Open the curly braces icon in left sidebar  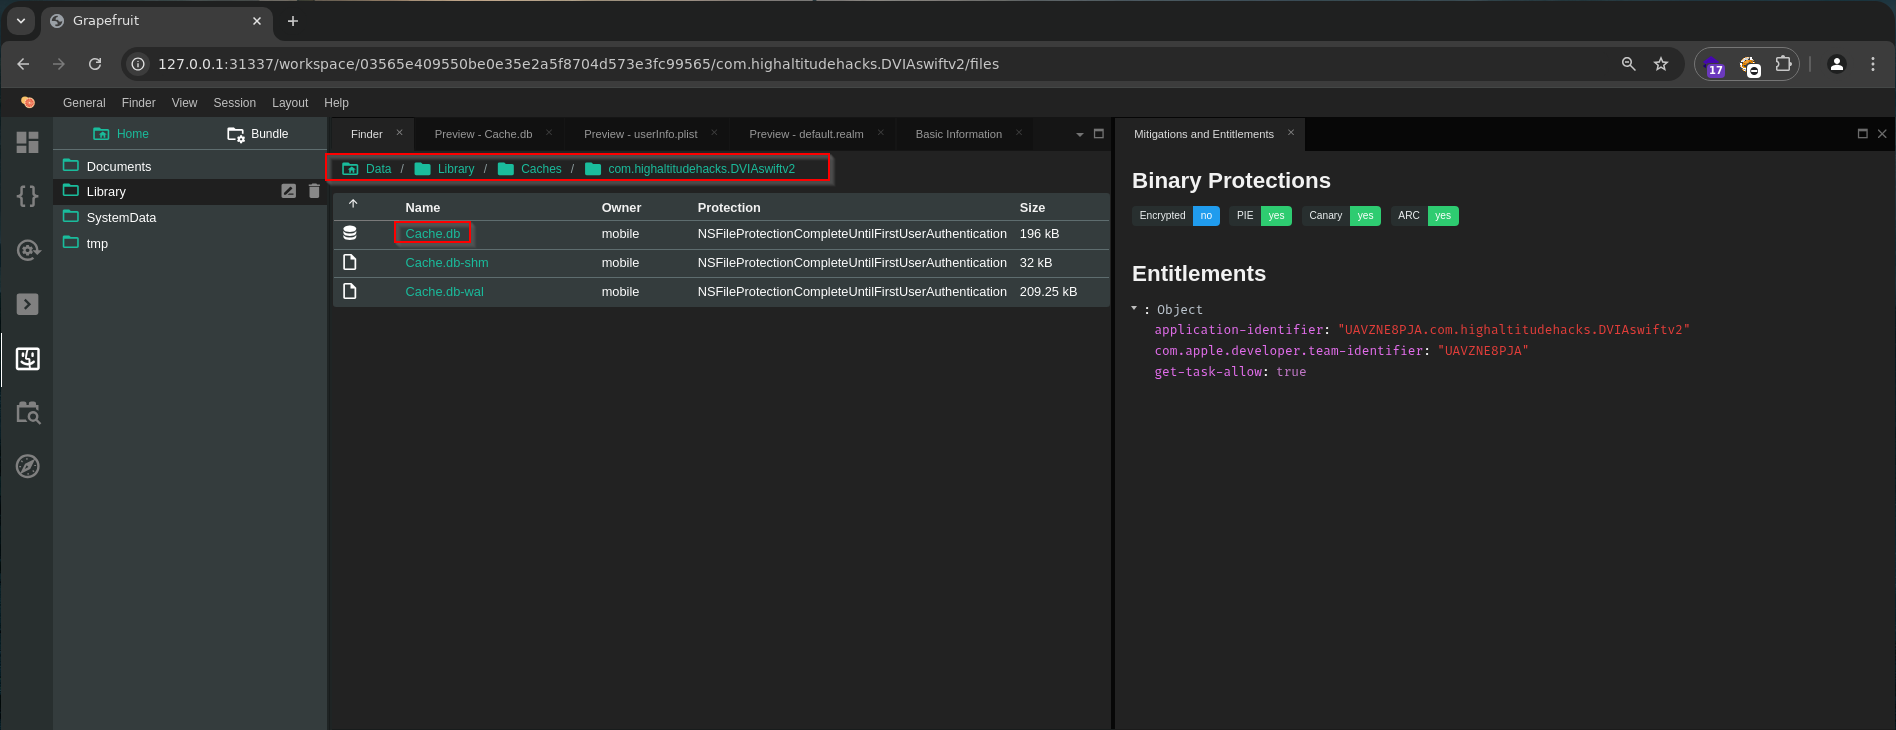28,196
